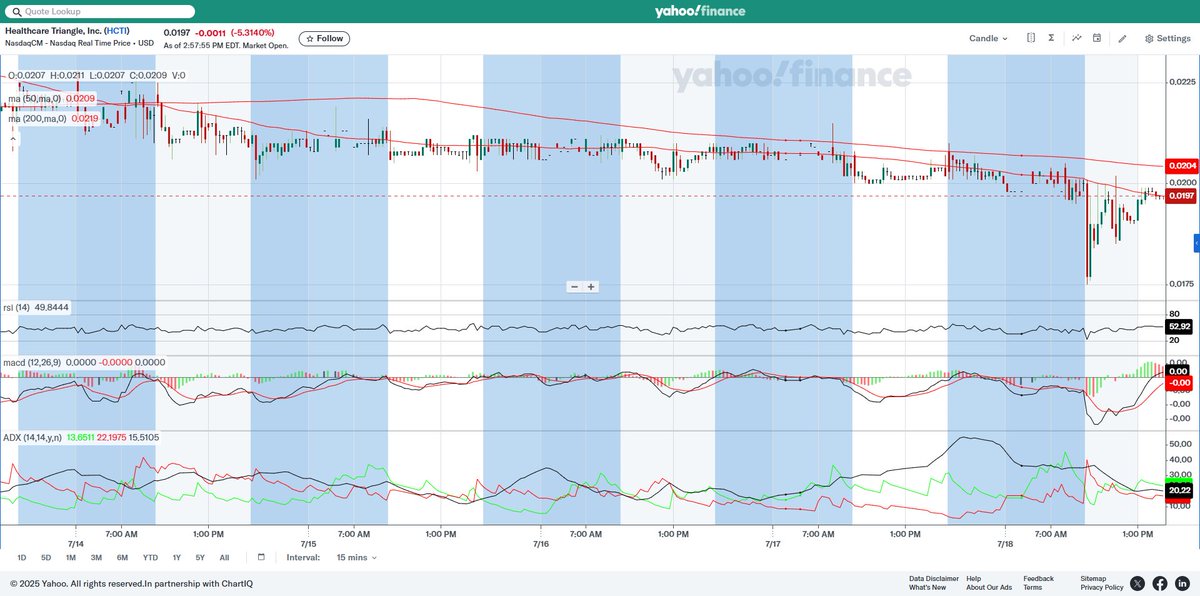
Task: Open the Data Disclaimer link
Action: (934, 578)
